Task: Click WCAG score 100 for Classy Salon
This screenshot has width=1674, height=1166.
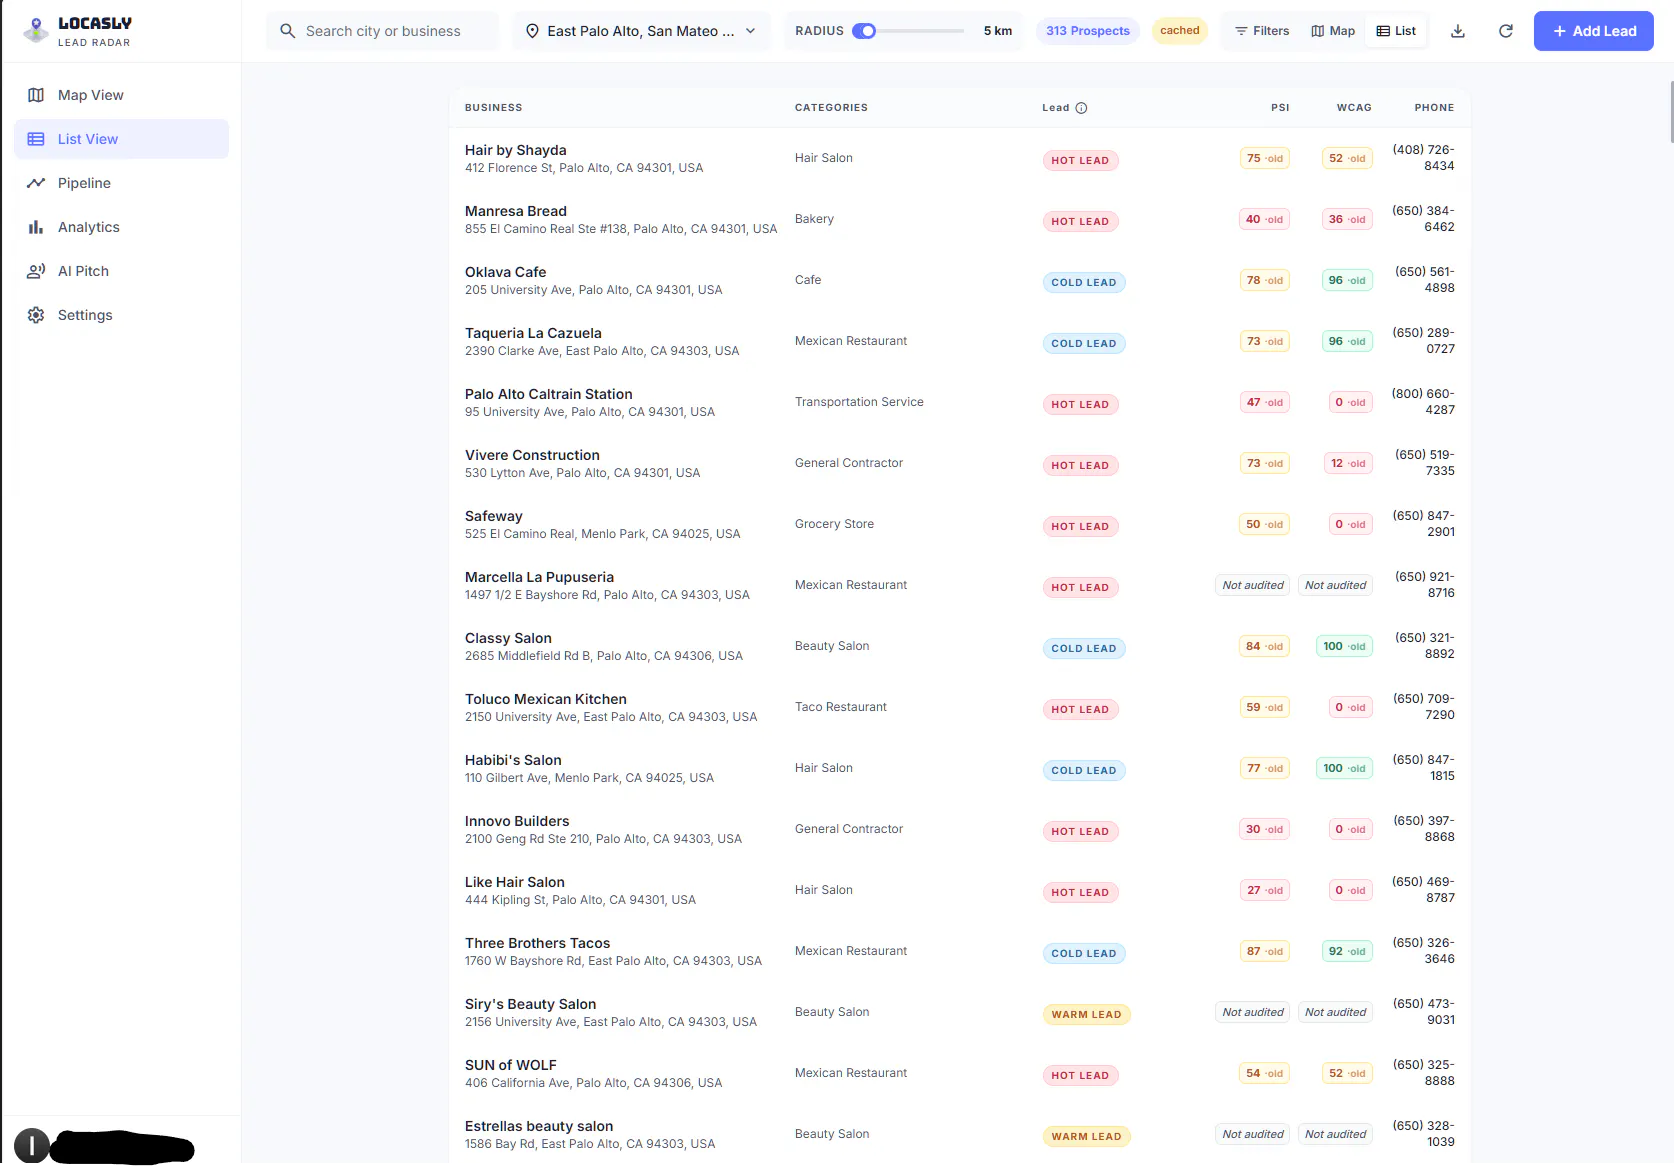Action: pyautogui.click(x=1345, y=646)
